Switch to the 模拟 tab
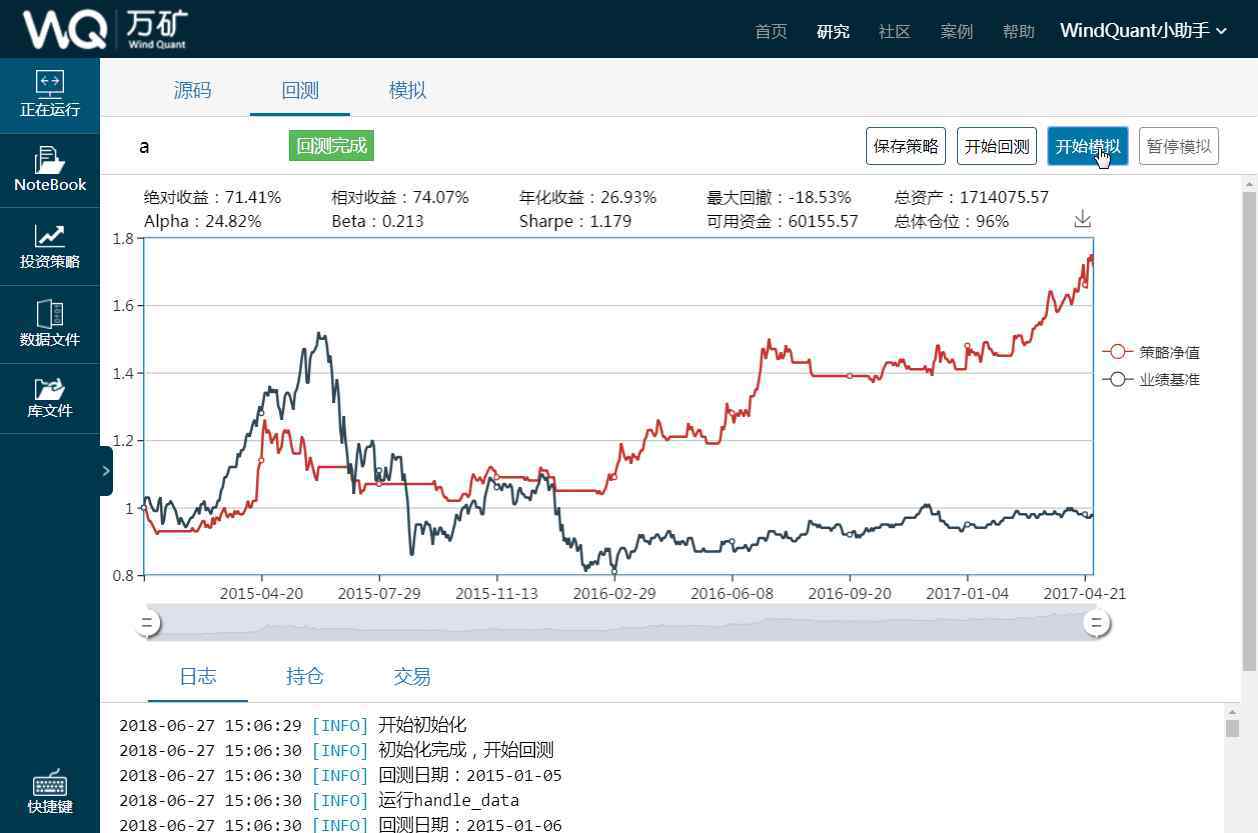1258x833 pixels. tap(408, 90)
